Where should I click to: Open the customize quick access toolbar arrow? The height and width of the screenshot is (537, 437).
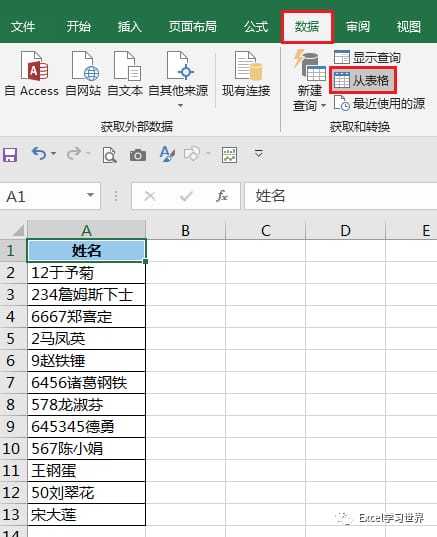(259, 153)
